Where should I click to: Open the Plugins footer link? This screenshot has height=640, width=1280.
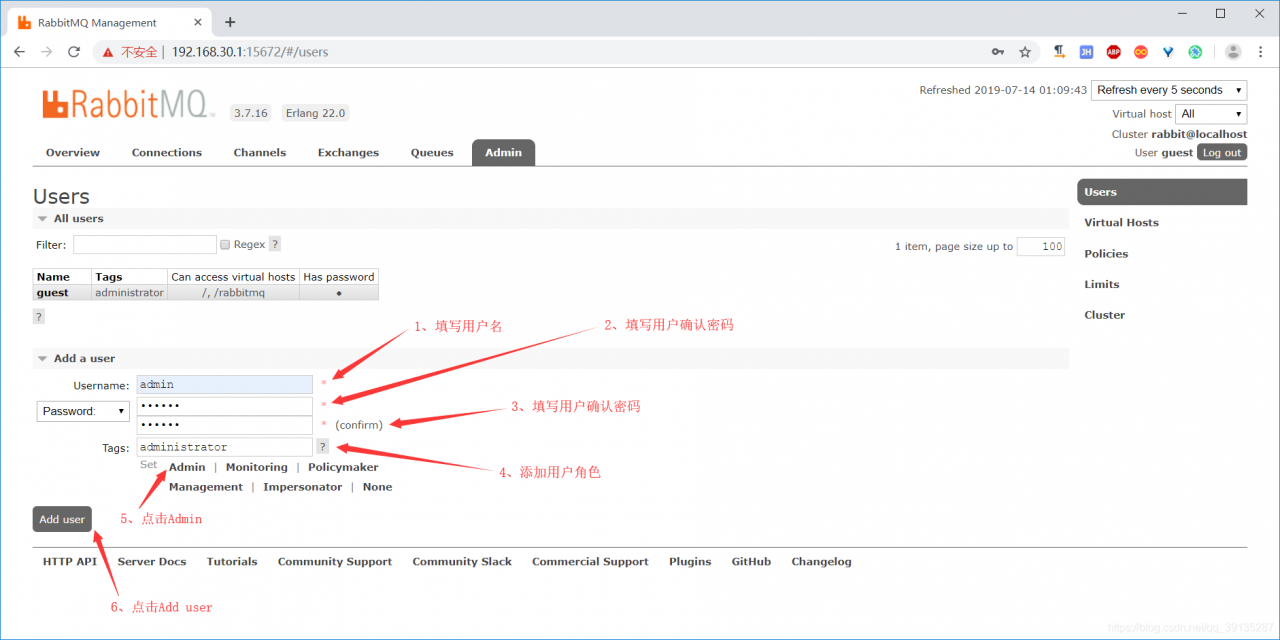tap(690, 562)
